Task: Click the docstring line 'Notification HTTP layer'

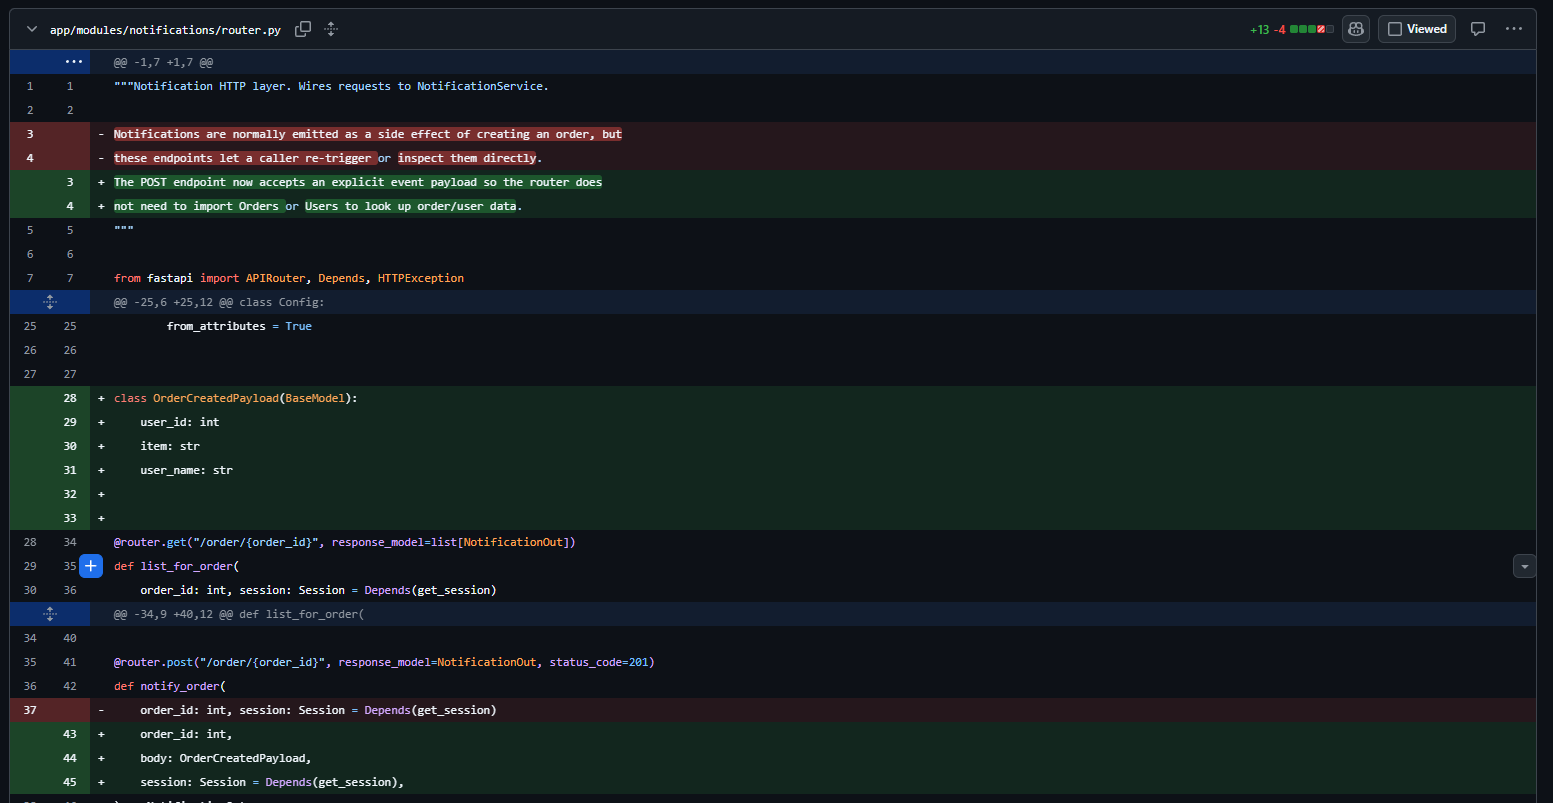Action: pyautogui.click(x=331, y=86)
